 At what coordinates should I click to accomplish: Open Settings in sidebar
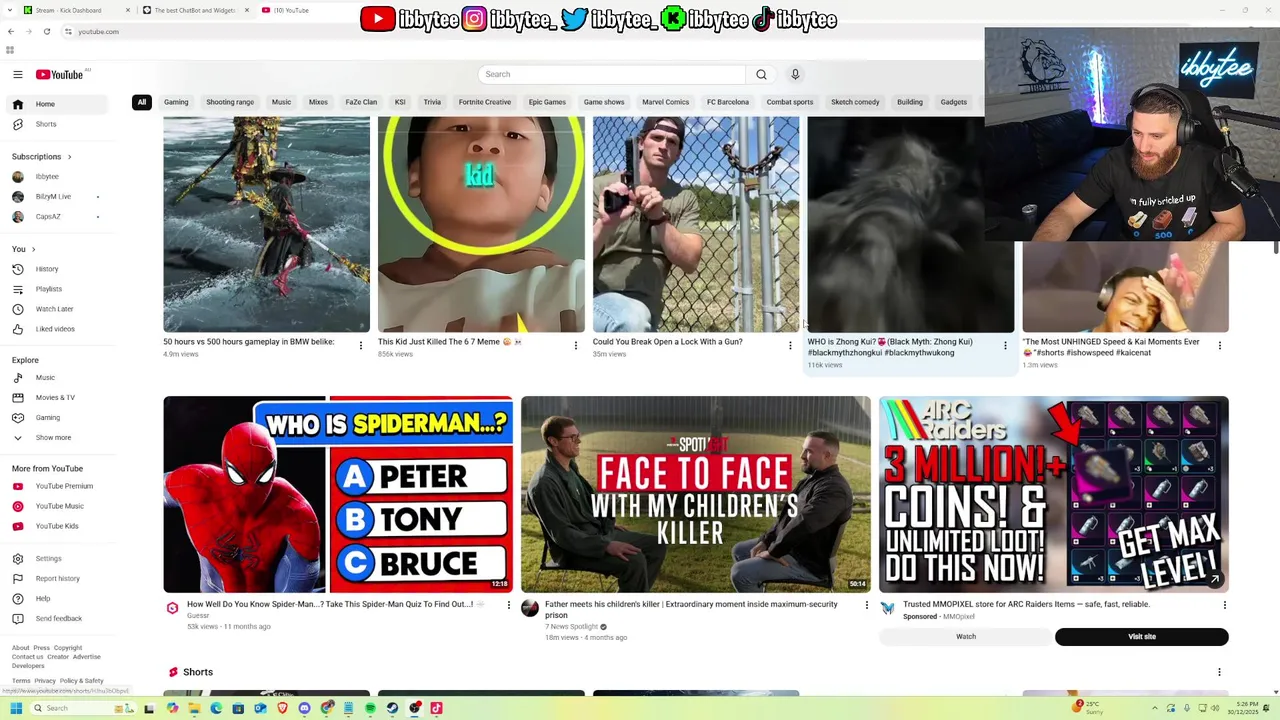pyautogui.click(x=58, y=559)
